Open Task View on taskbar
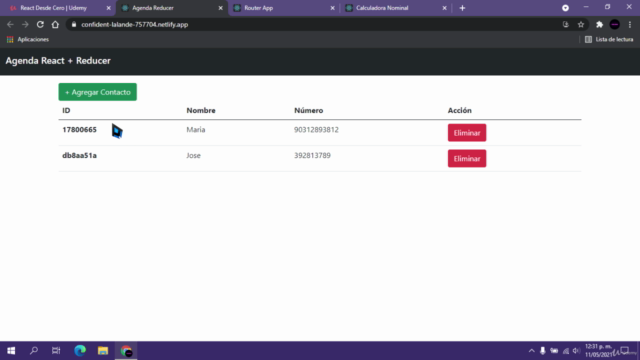This screenshot has width=640, height=360. 56,351
